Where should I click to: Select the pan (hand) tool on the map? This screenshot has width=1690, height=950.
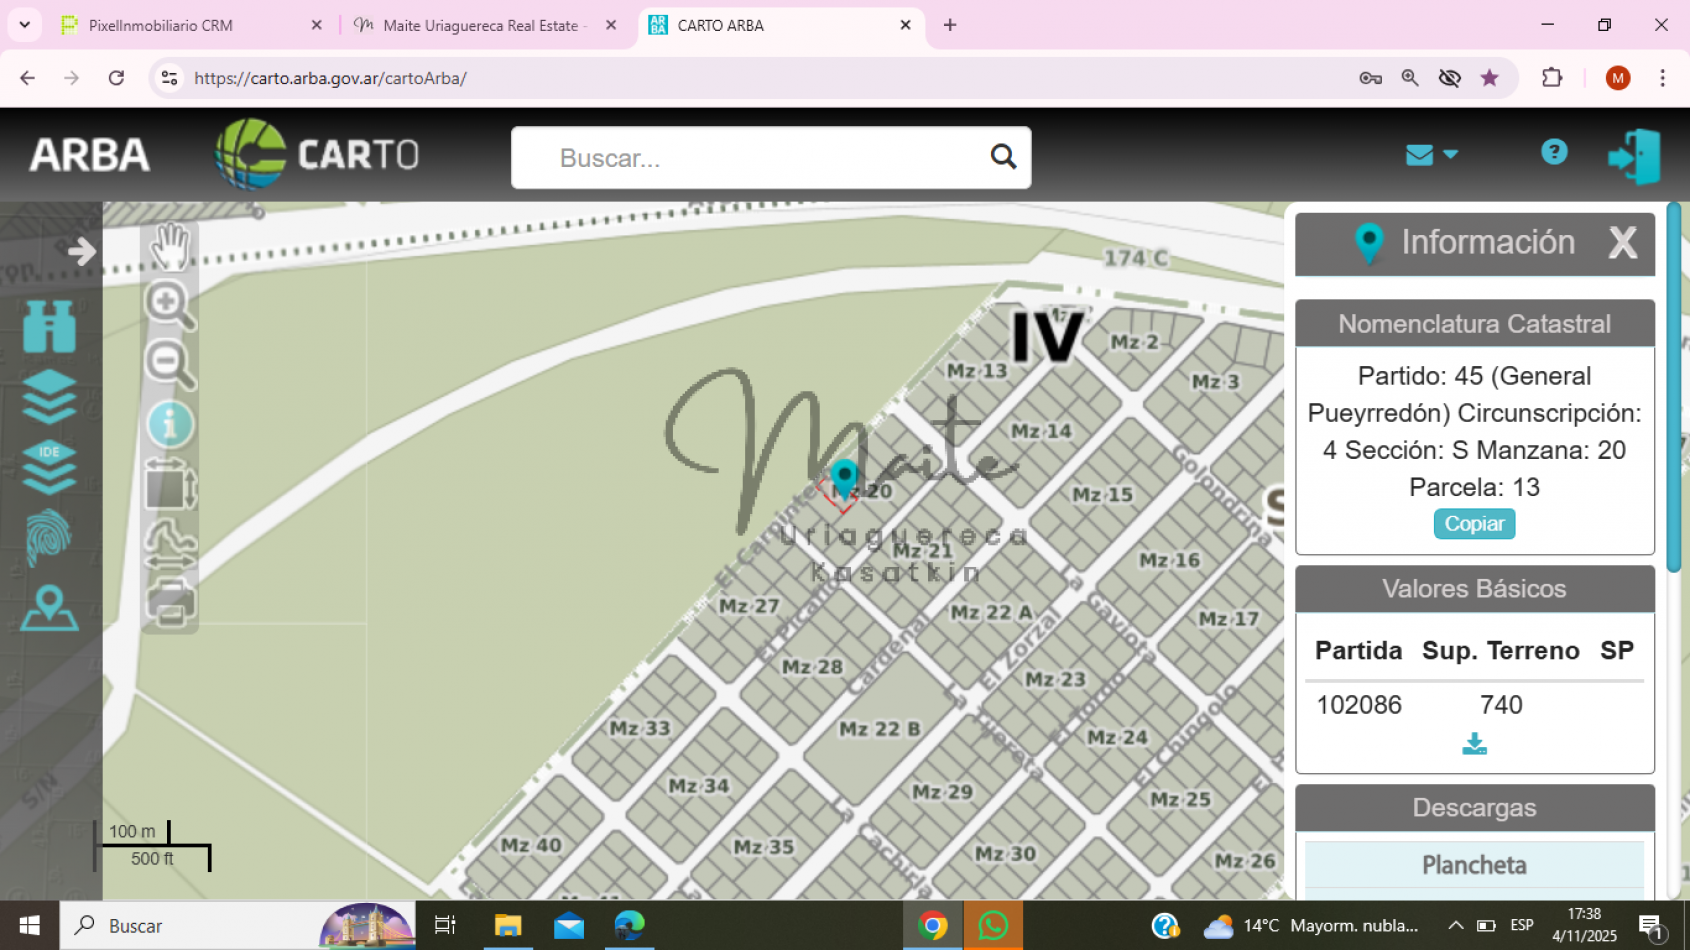(x=170, y=243)
